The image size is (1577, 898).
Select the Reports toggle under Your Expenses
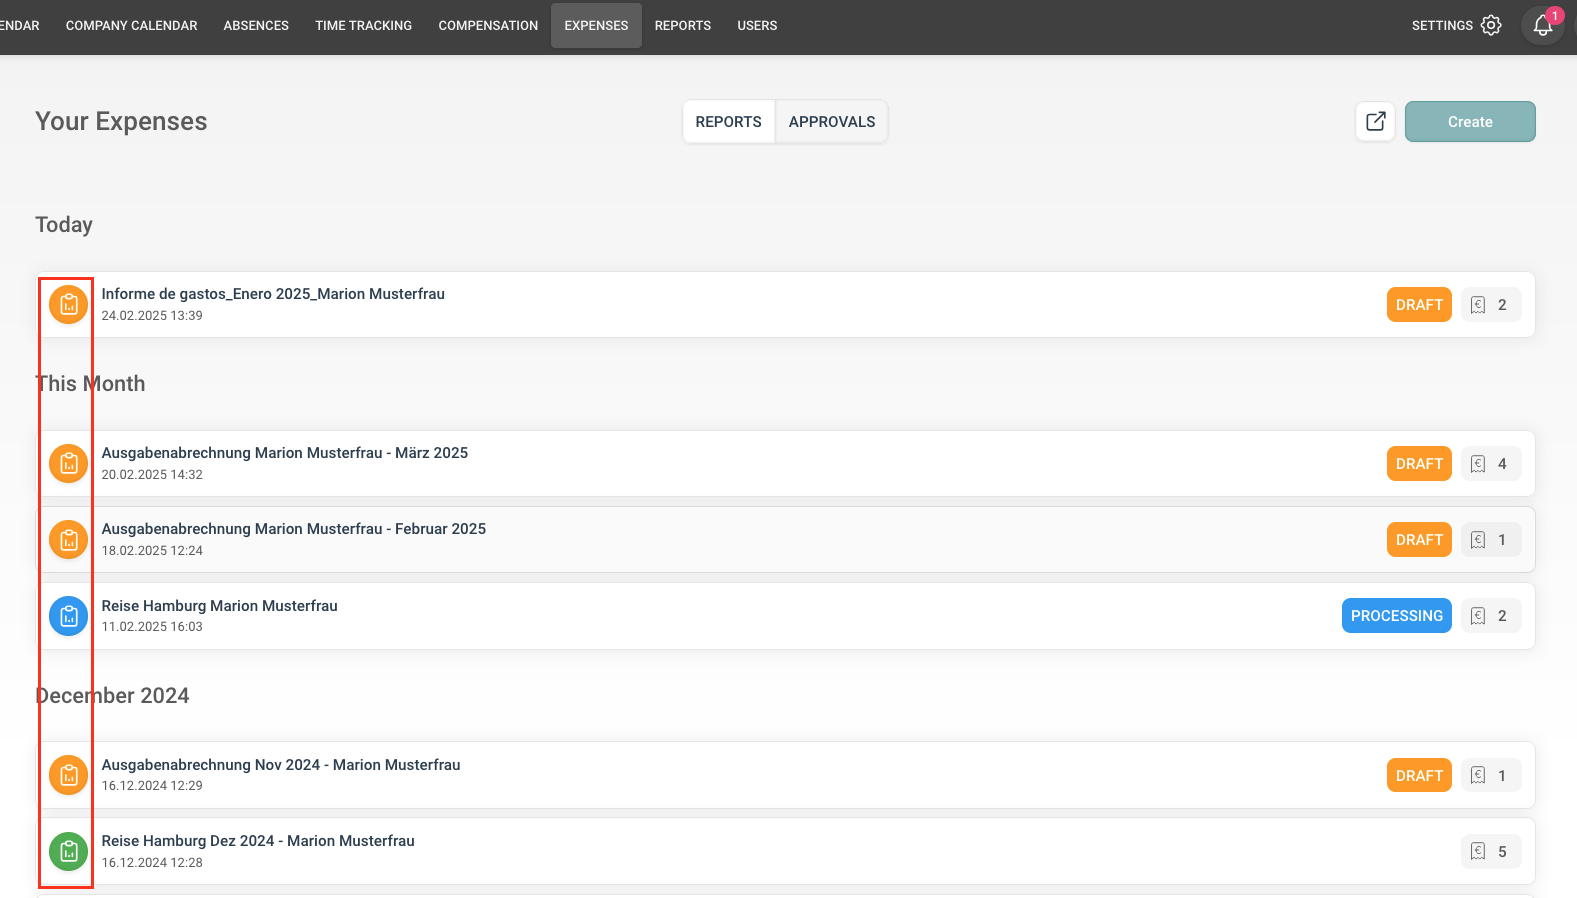coord(728,122)
